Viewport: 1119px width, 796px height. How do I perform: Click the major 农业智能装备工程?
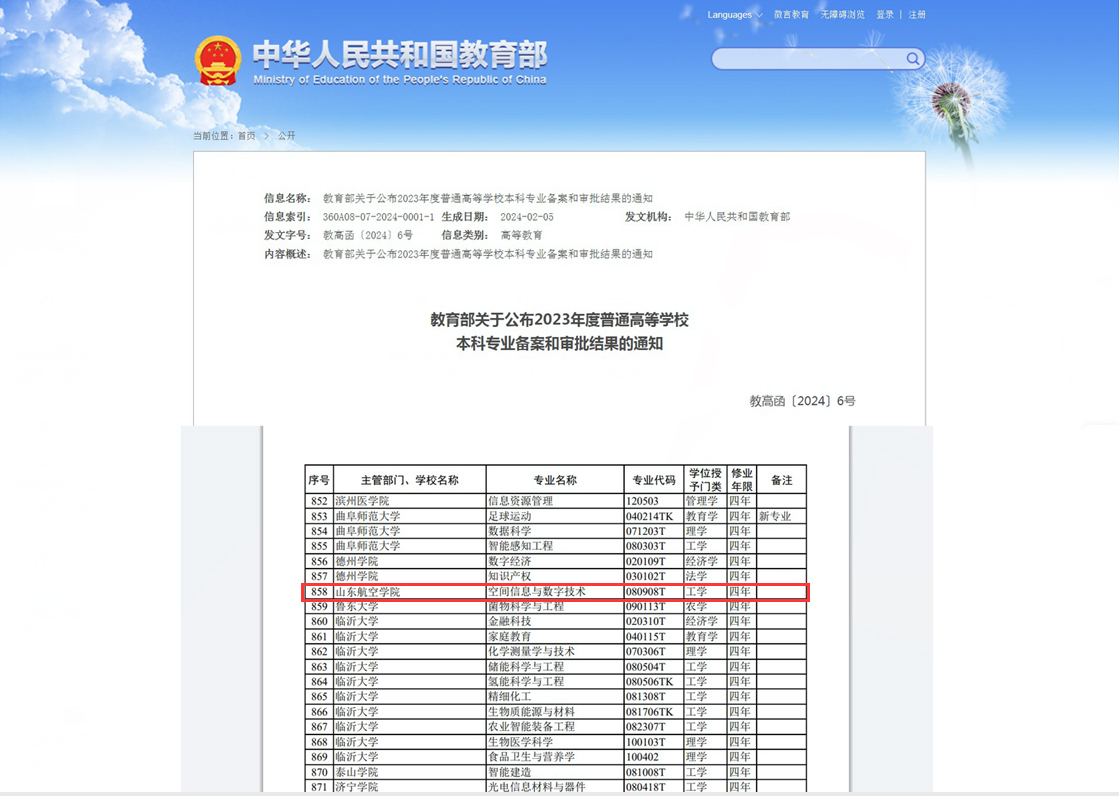point(532,727)
